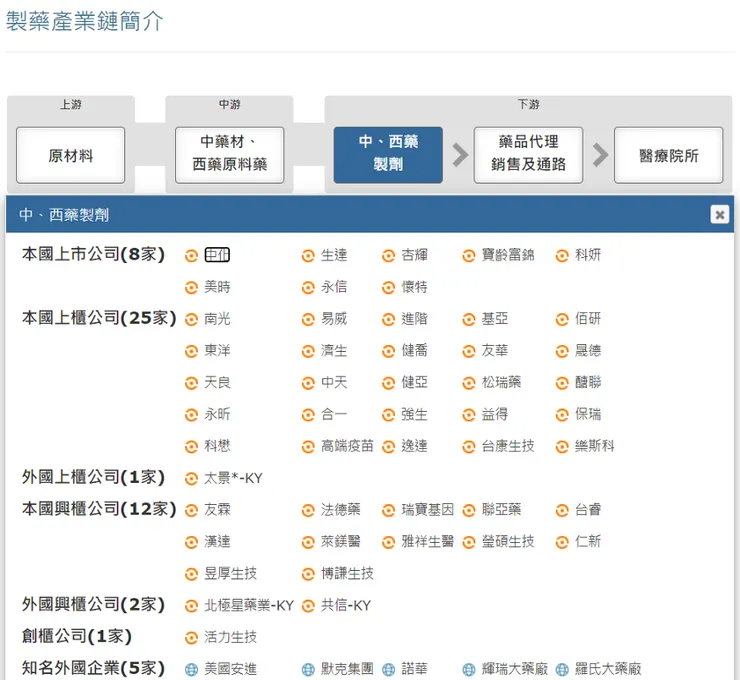Click the orange icon beside 合一
Screen dimensions: 740x680
click(x=308, y=415)
